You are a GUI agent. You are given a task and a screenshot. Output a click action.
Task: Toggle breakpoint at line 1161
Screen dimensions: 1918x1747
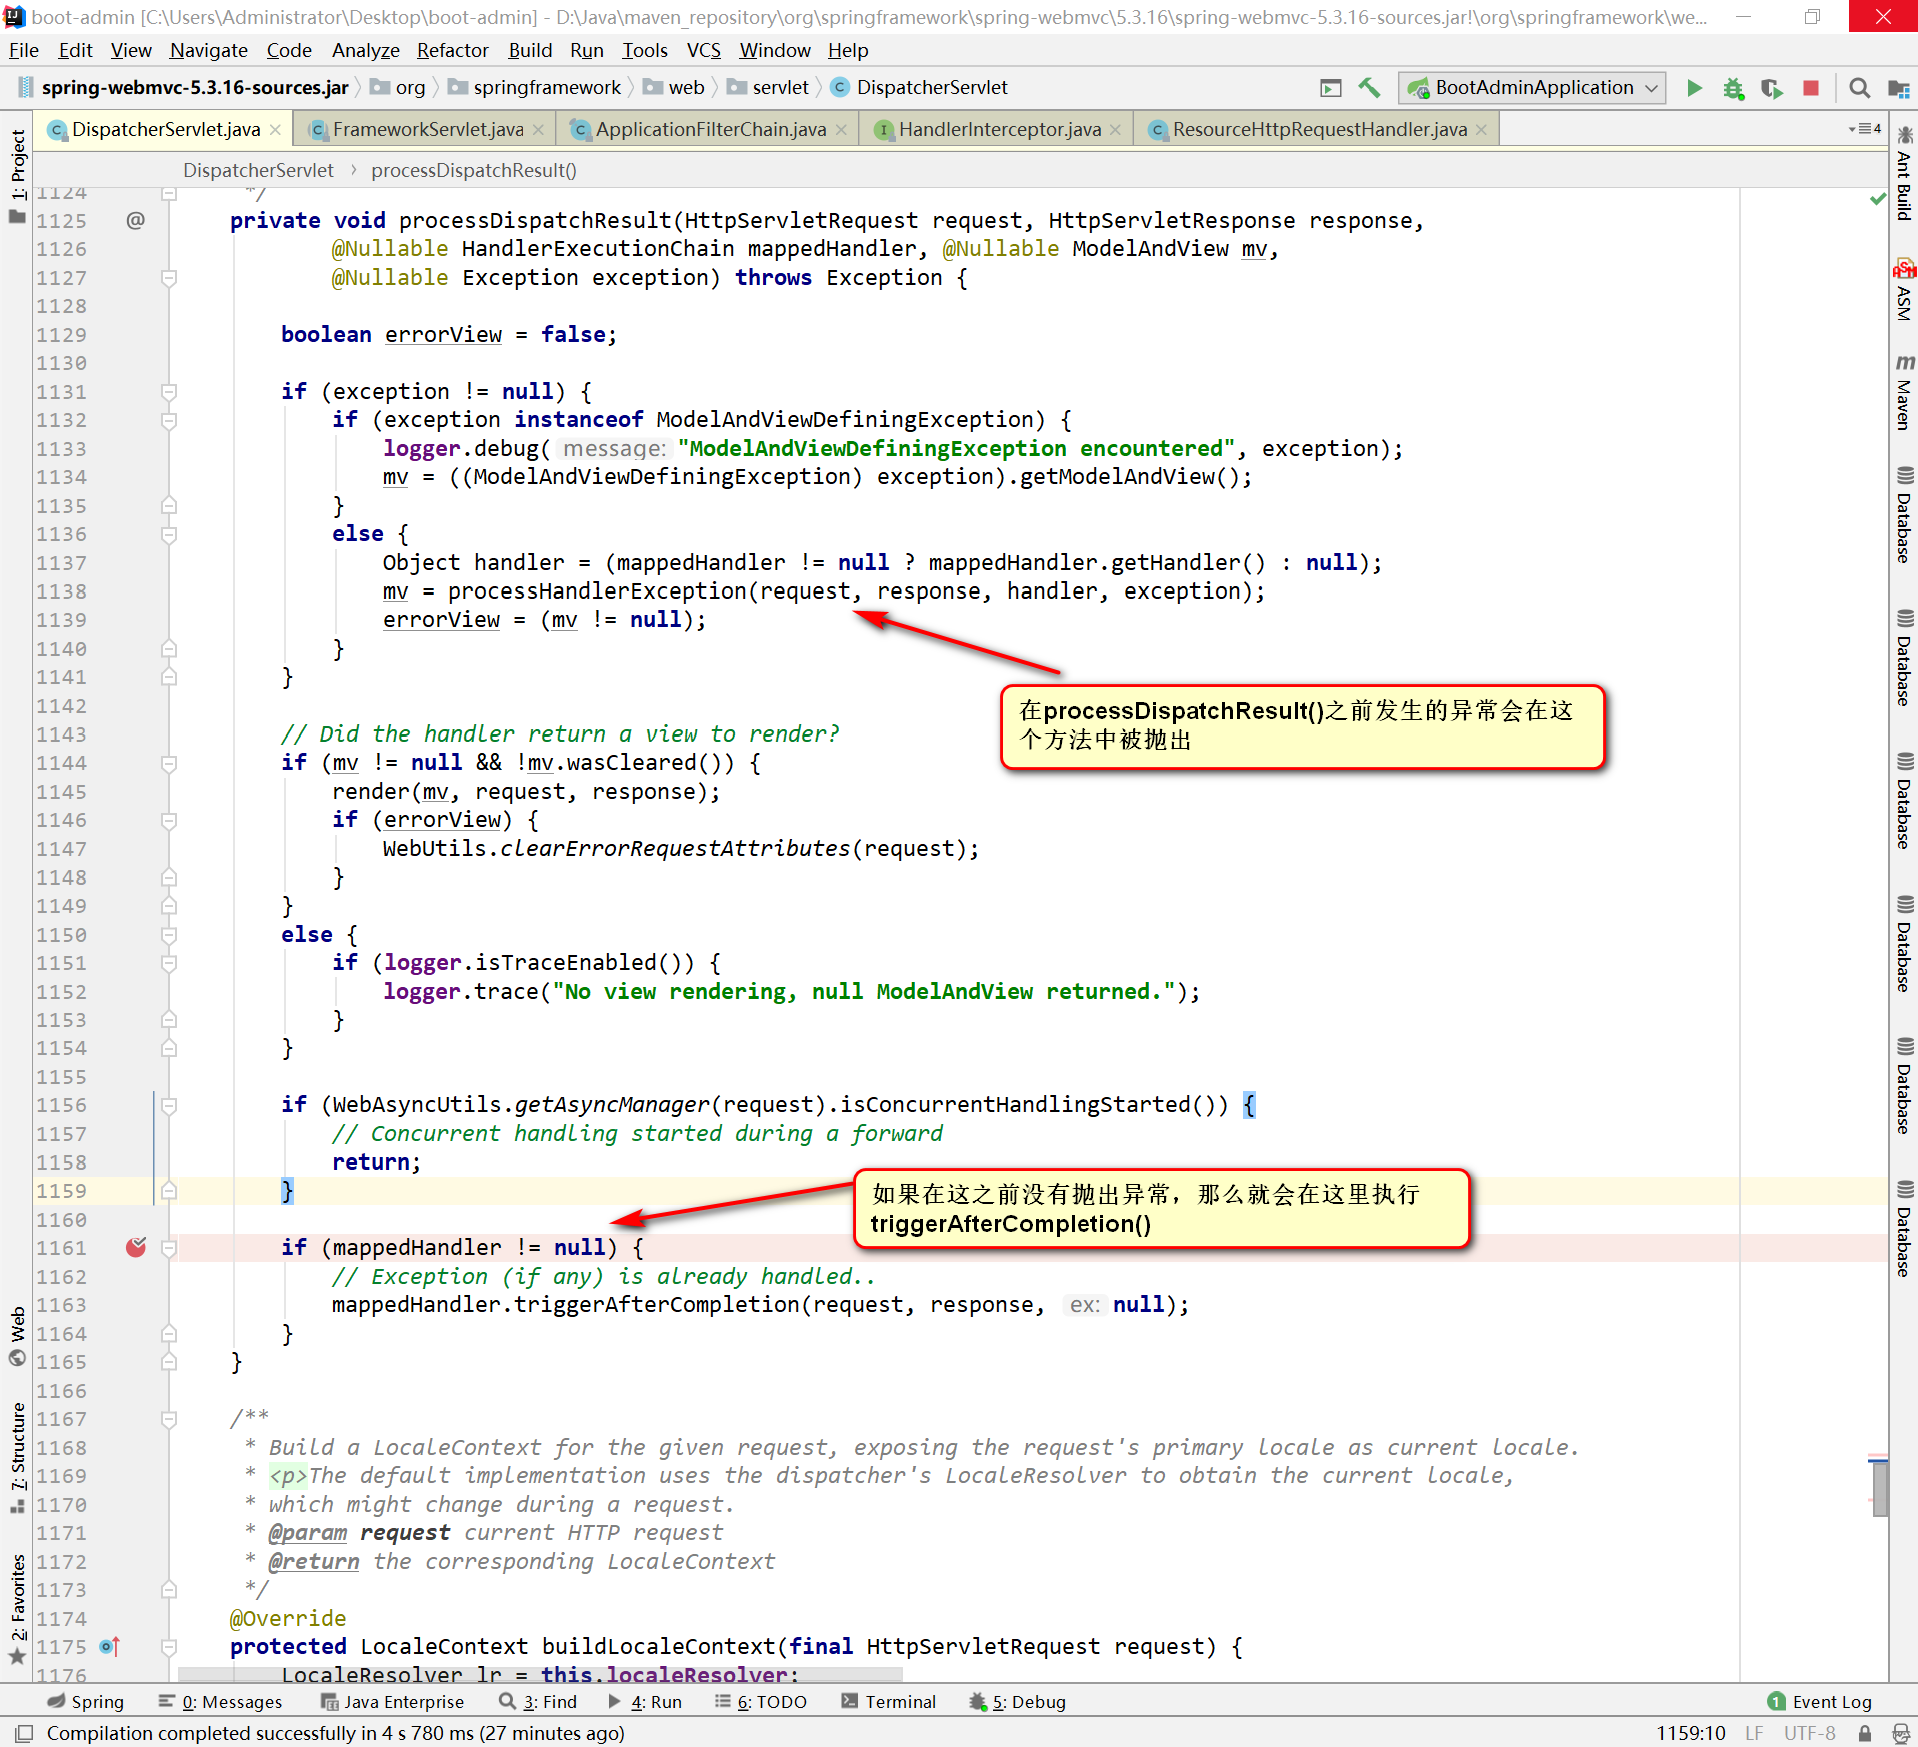pos(136,1247)
